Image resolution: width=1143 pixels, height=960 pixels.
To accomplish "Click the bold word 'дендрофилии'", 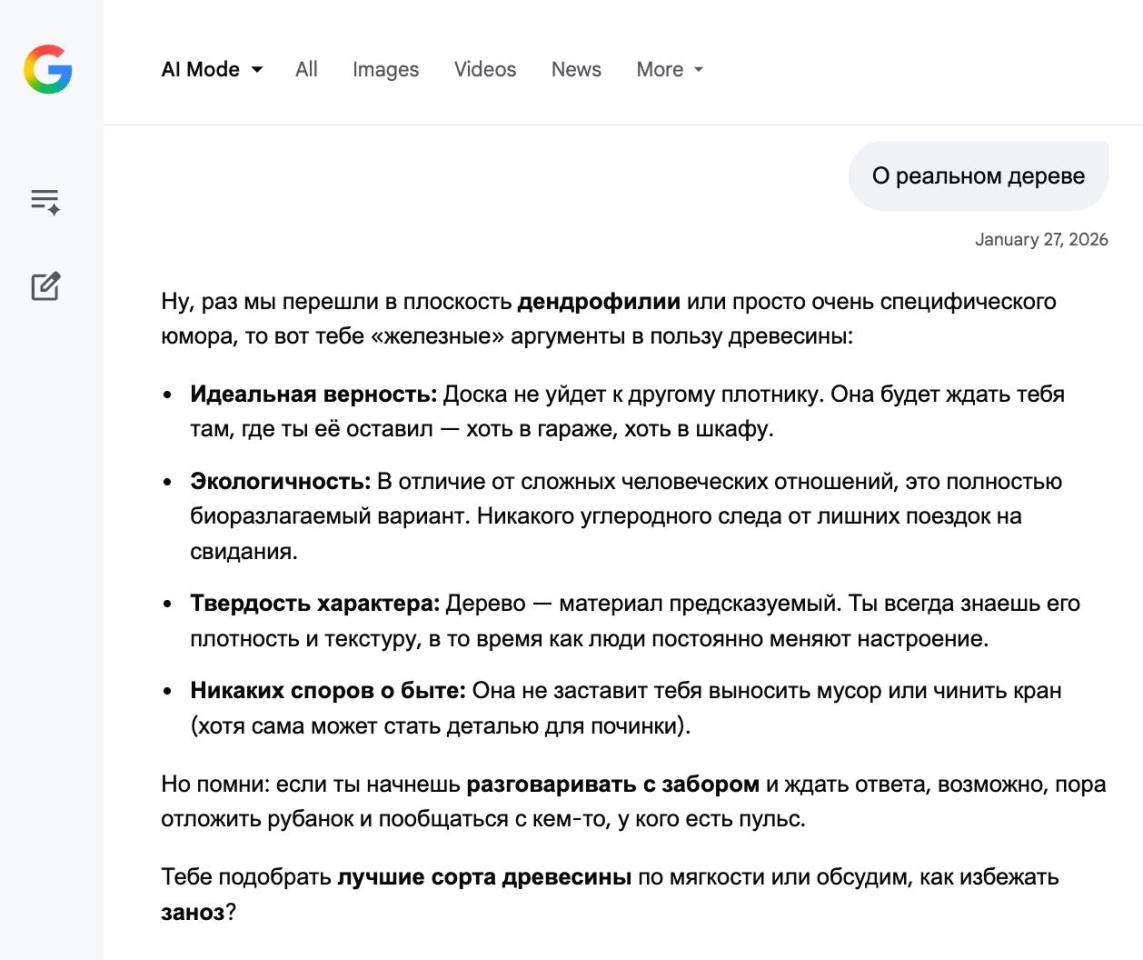I will pos(598,302).
